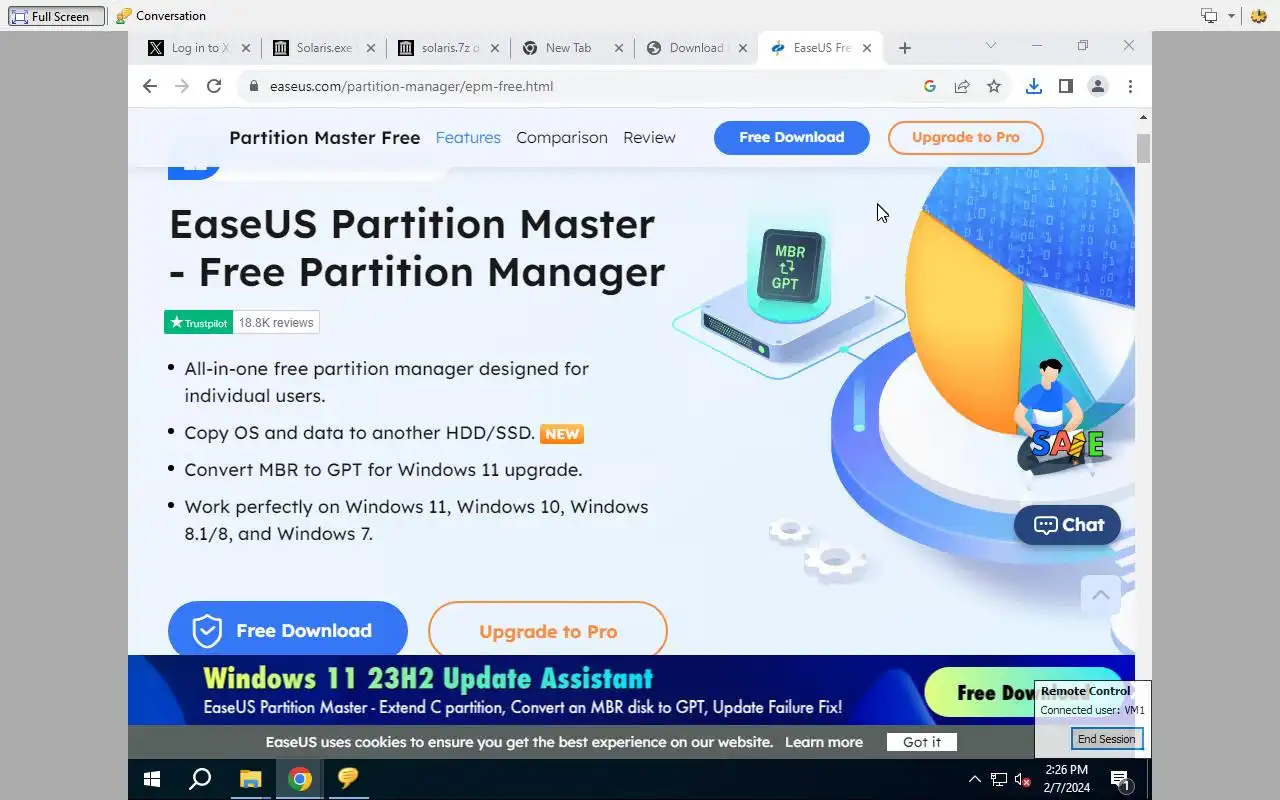The width and height of the screenshot is (1280, 800).
Task: Click the page scrollbar up arrow
Action: [x=1143, y=118]
